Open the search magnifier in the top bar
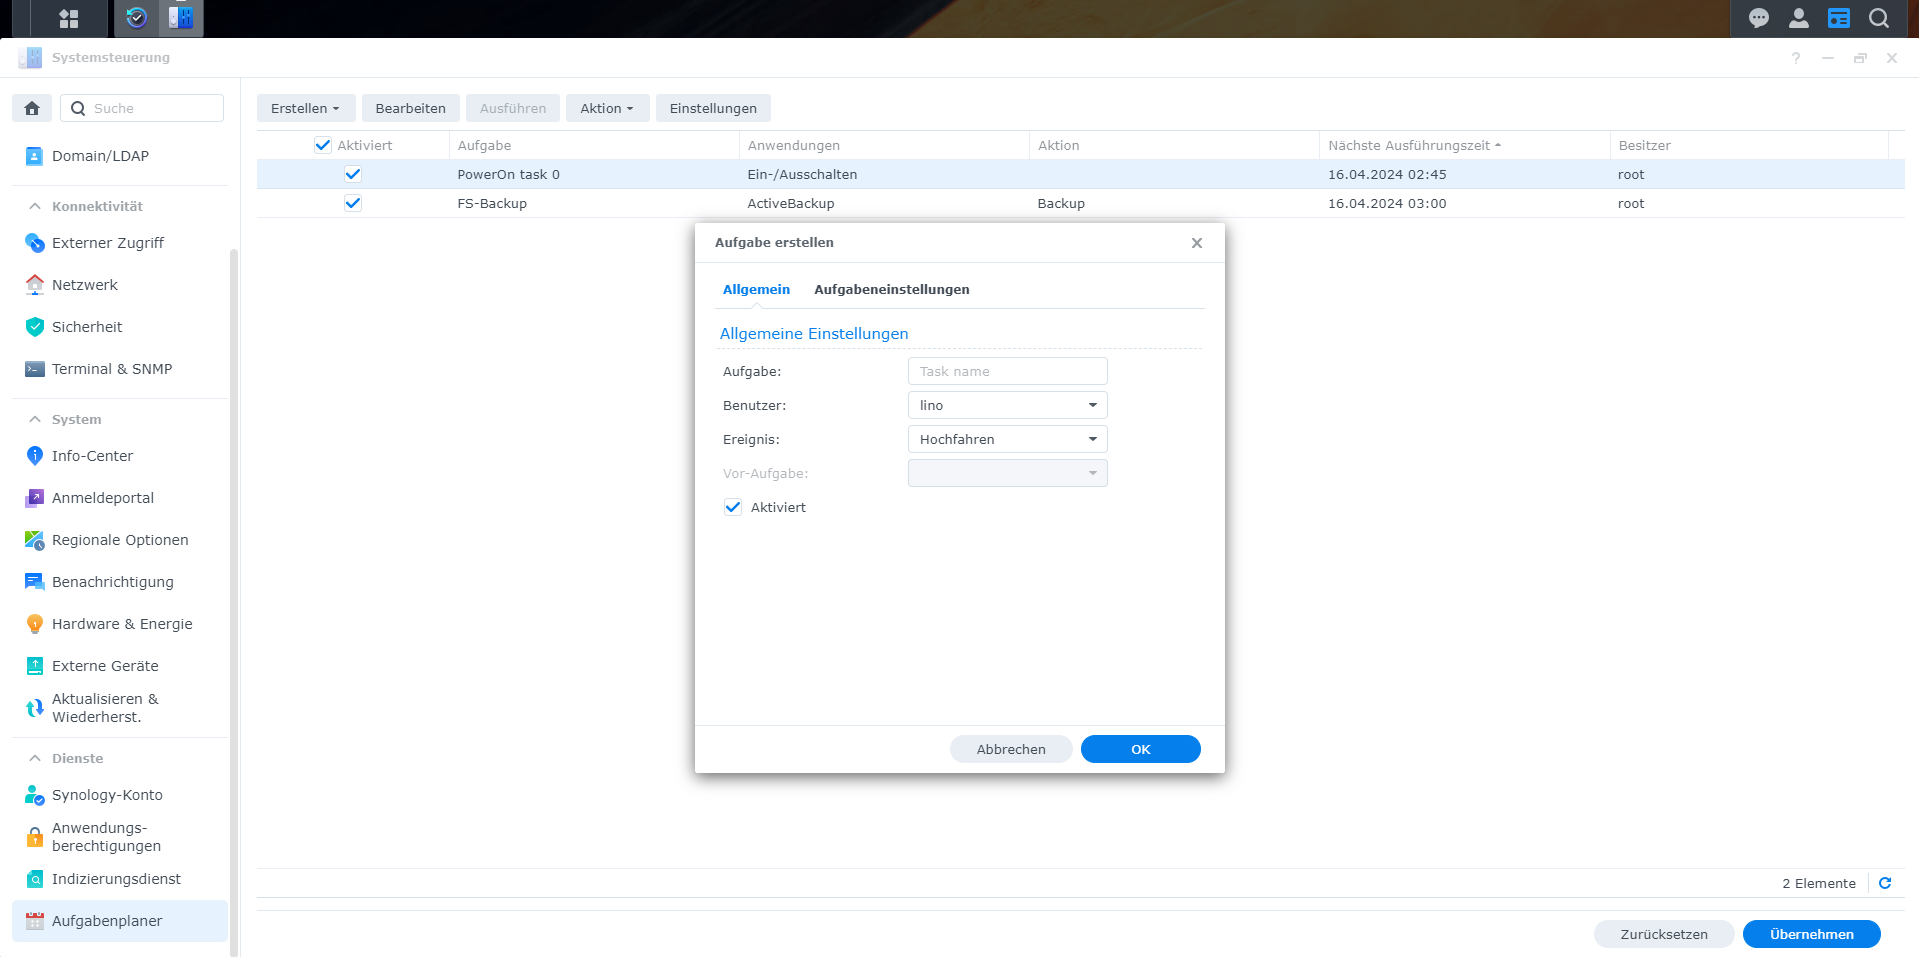Screen dimensions: 1919x957 pyautogui.click(x=1878, y=18)
